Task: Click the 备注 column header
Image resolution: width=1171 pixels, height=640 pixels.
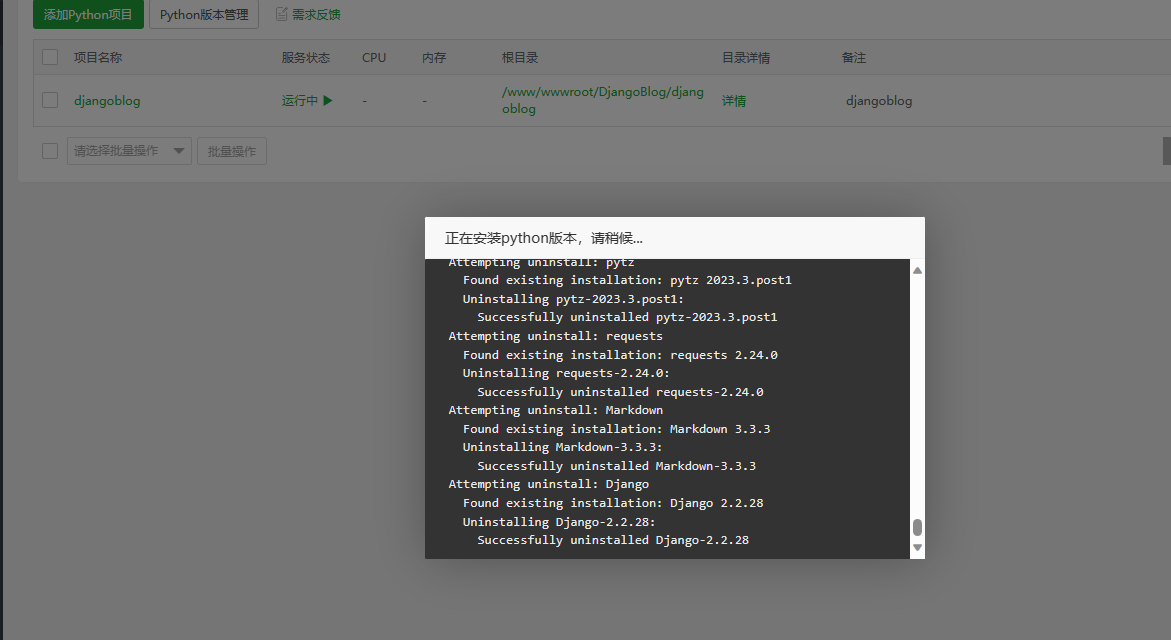Action: pyautogui.click(x=854, y=58)
